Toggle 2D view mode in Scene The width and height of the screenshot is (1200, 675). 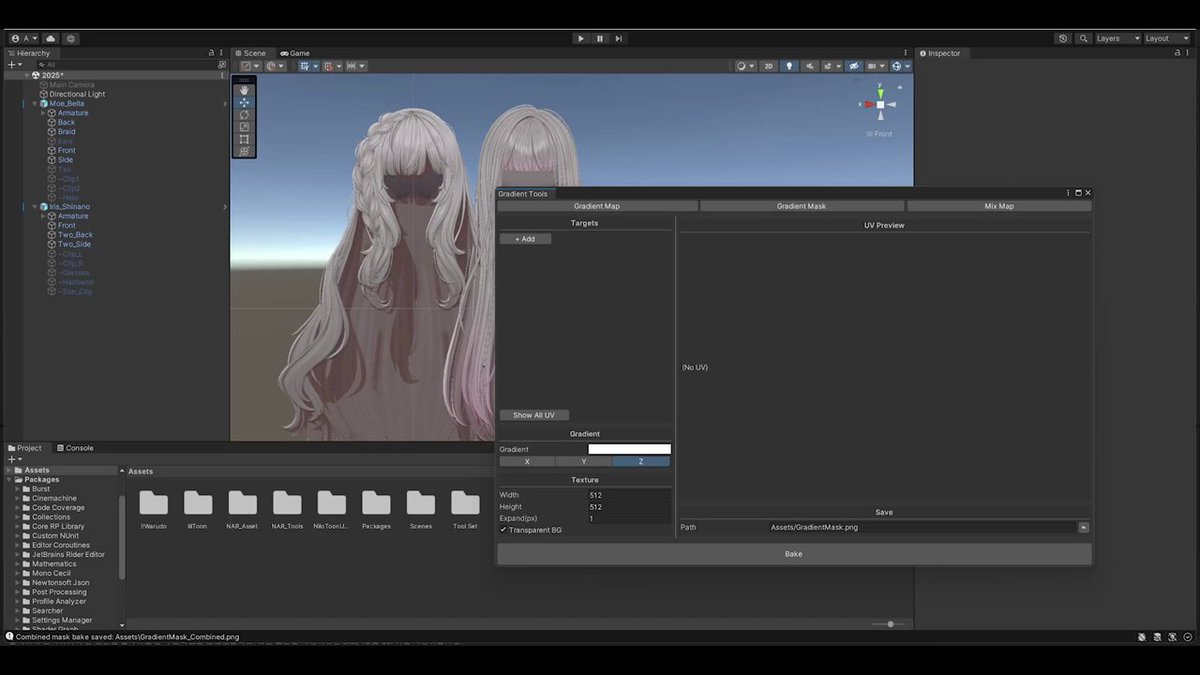pos(769,66)
